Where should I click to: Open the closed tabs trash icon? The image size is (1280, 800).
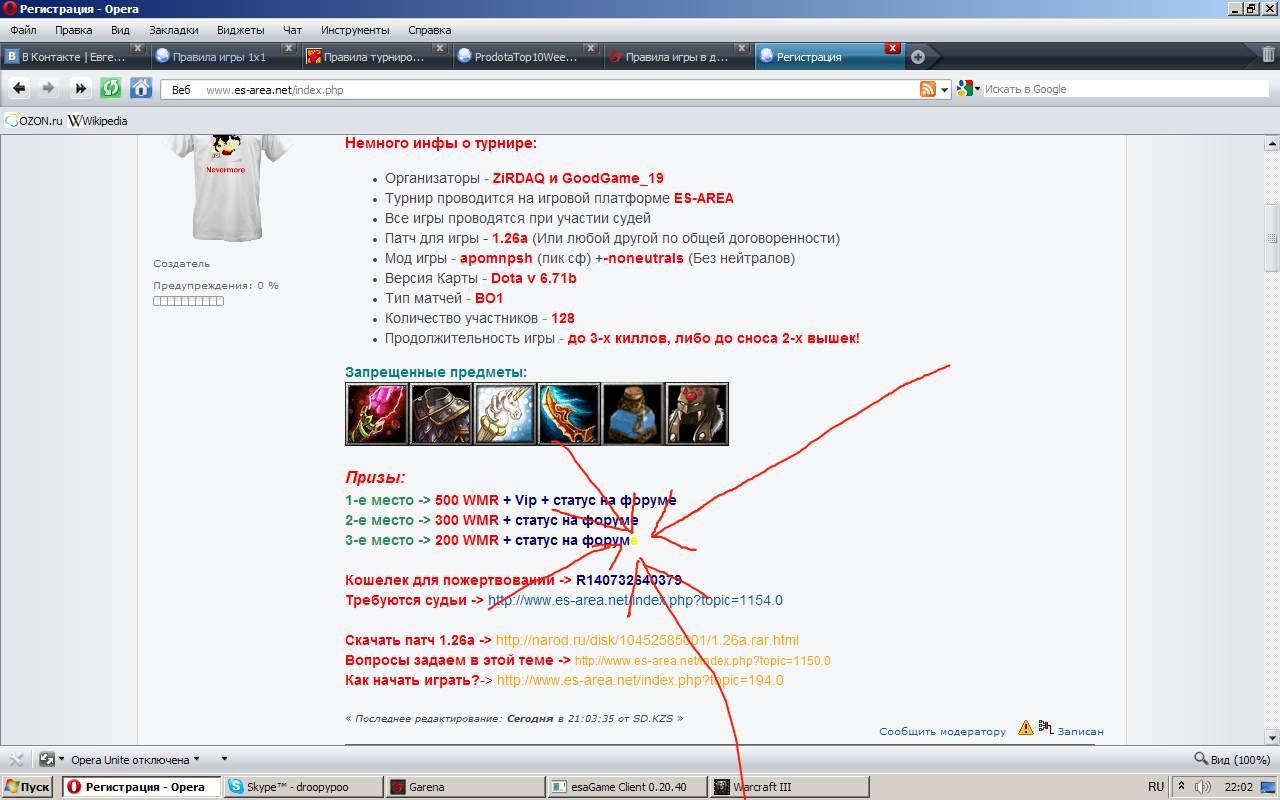[x=1268, y=55]
